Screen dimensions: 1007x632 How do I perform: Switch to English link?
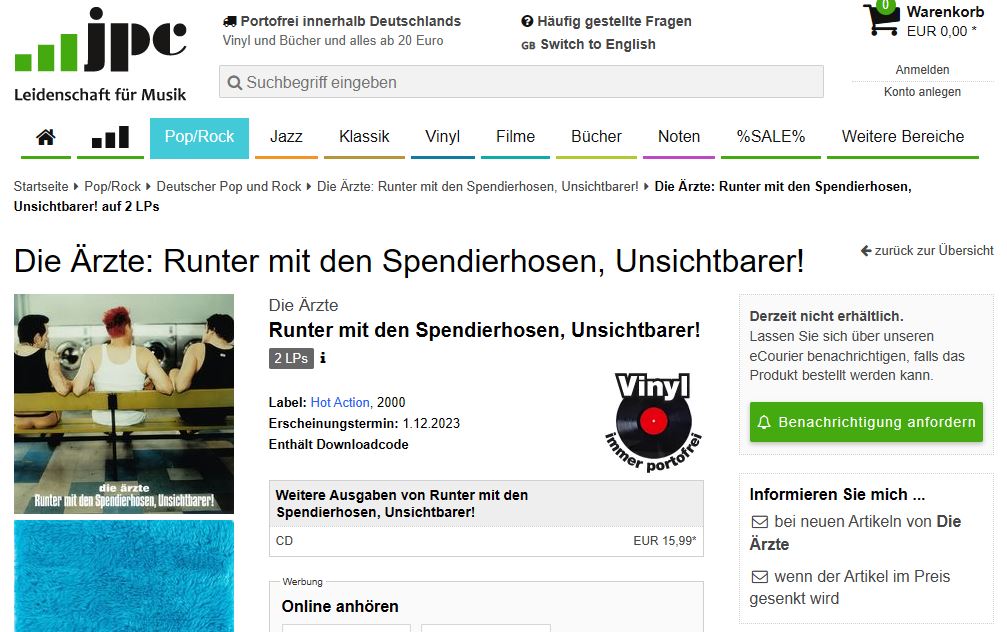point(598,44)
